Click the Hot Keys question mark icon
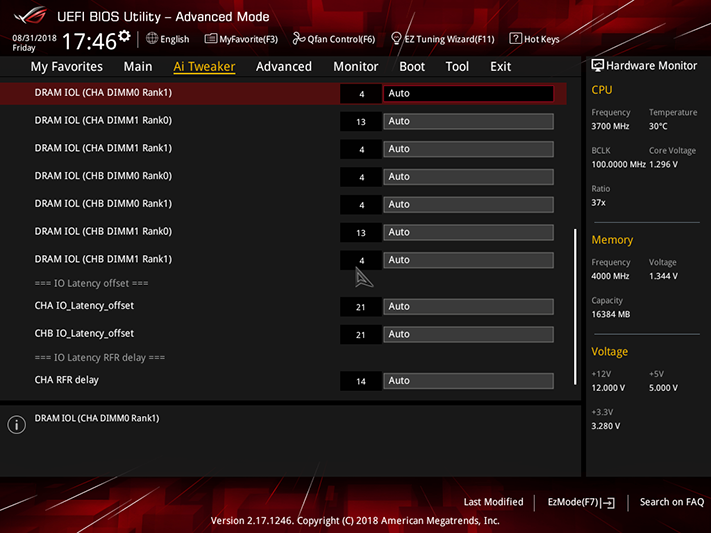Image resolution: width=711 pixels, height=533 pixels. coord(515,39)
